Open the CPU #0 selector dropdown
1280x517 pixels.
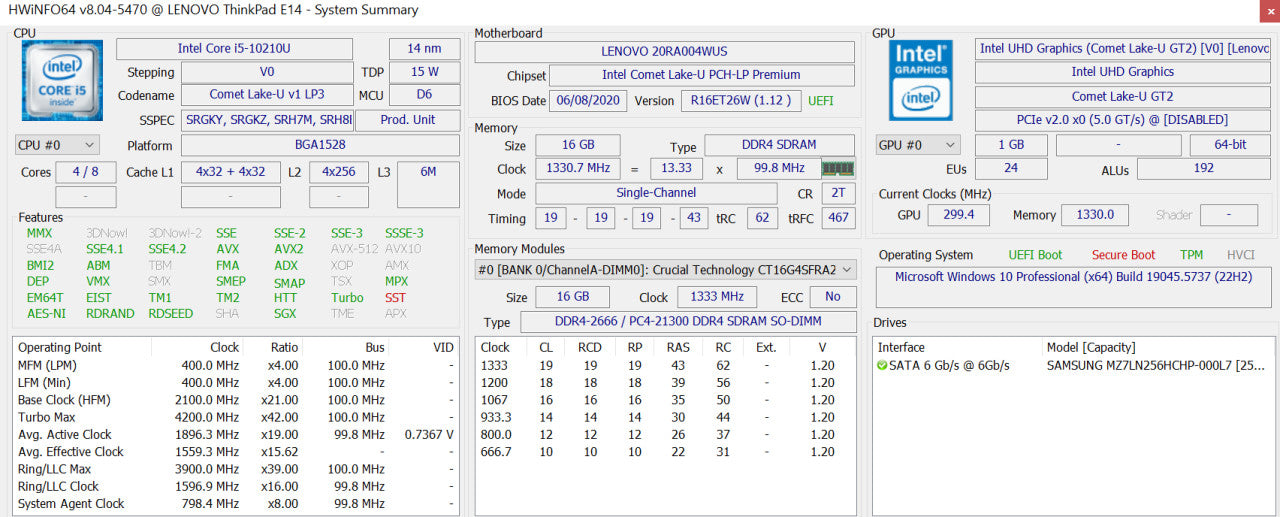[x=58, y=145]
